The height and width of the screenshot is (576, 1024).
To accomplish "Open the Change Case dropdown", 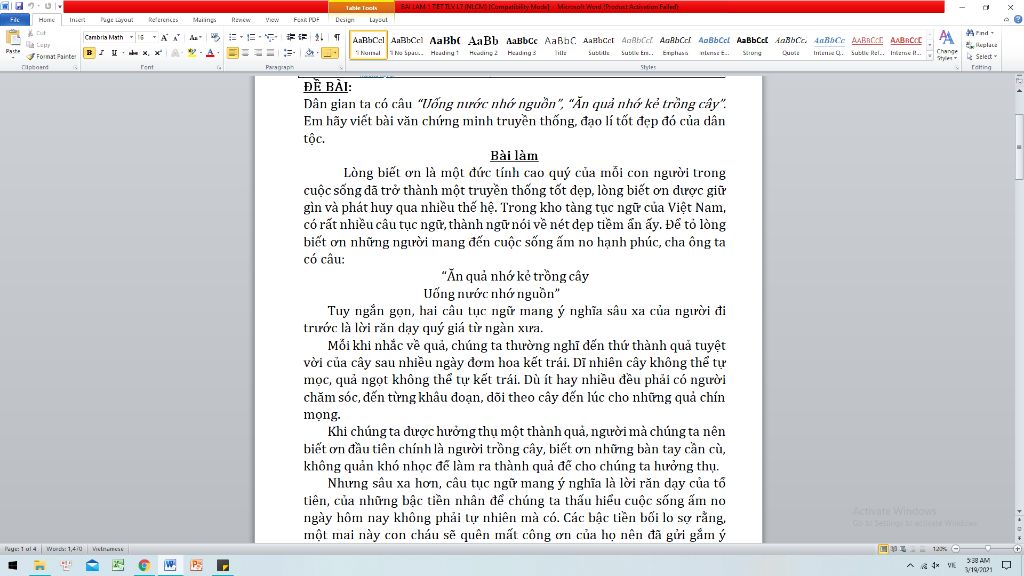I will pos(195,38).
